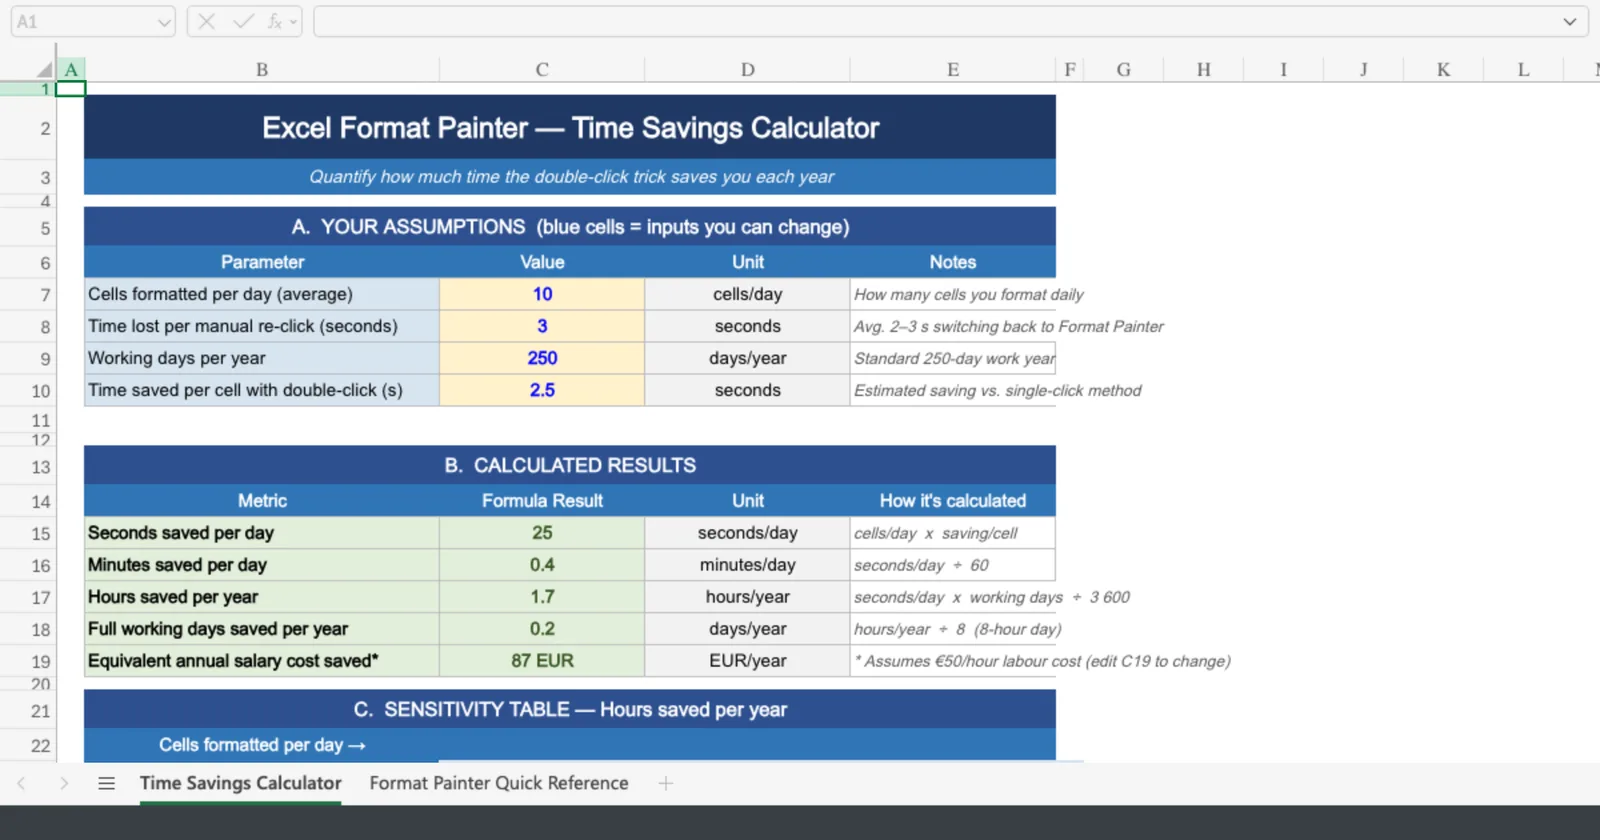Click the 'Notes' heading cell
Viewport: 1600px width, 840px height.
click(x=953, y=262)
